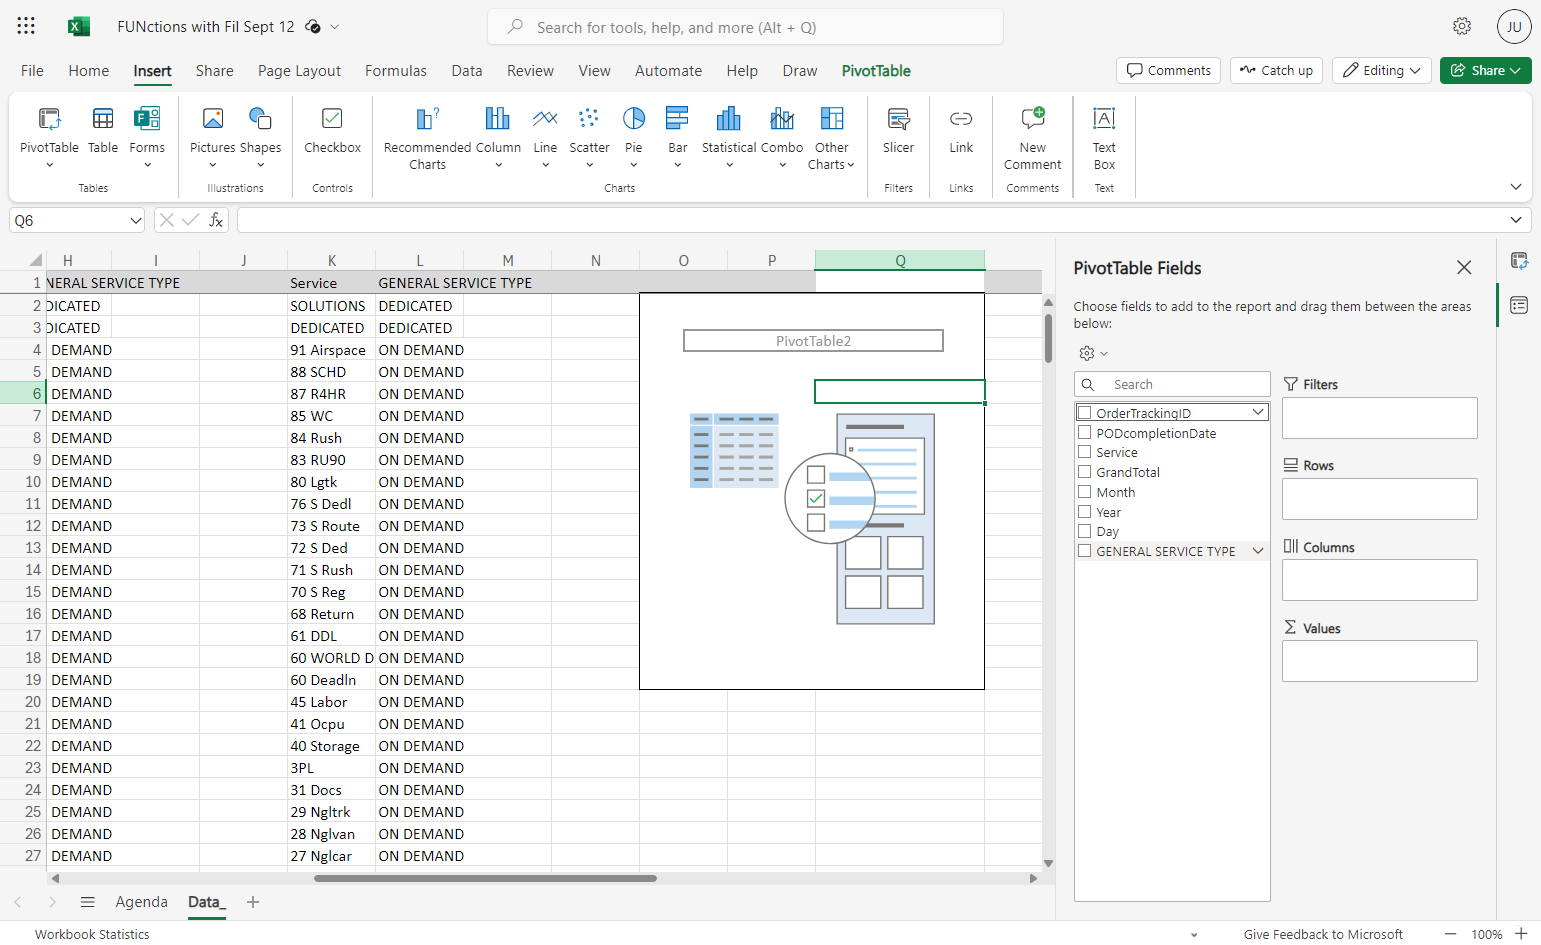
Task: Click the Catch up button
Action: (1276, 70)
